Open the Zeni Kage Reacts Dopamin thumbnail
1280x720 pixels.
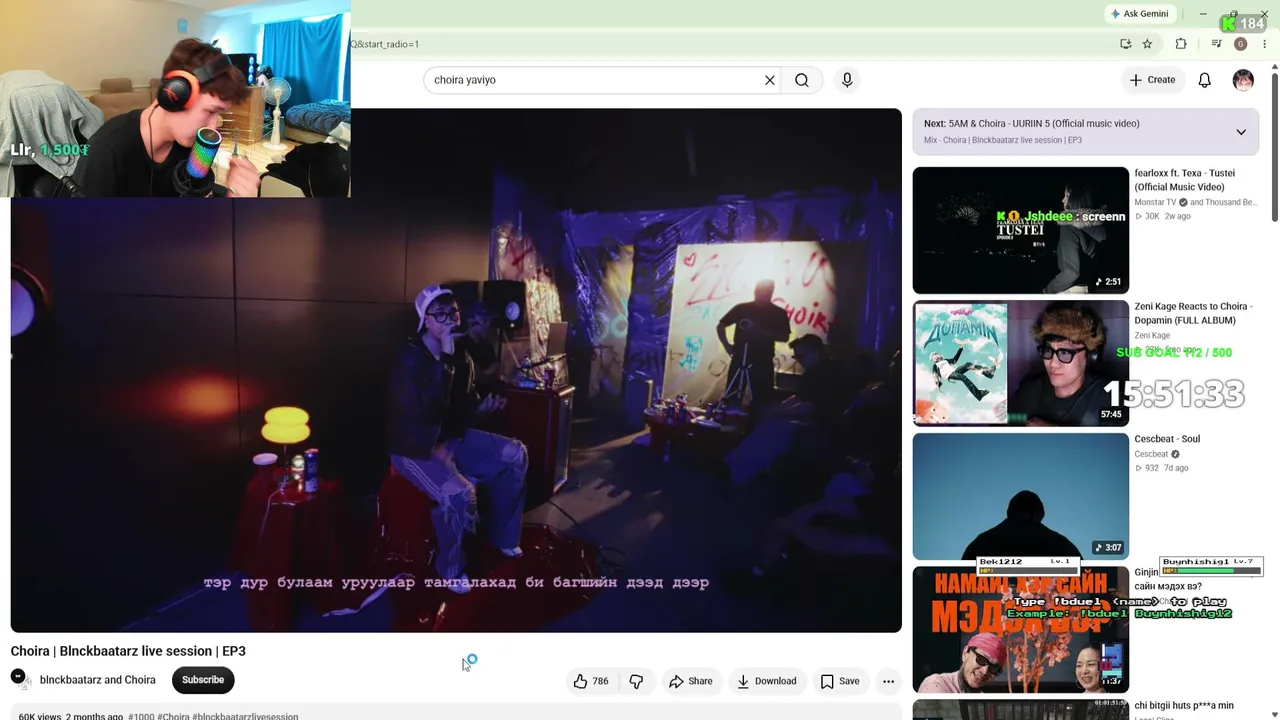tap(1020, 363)
